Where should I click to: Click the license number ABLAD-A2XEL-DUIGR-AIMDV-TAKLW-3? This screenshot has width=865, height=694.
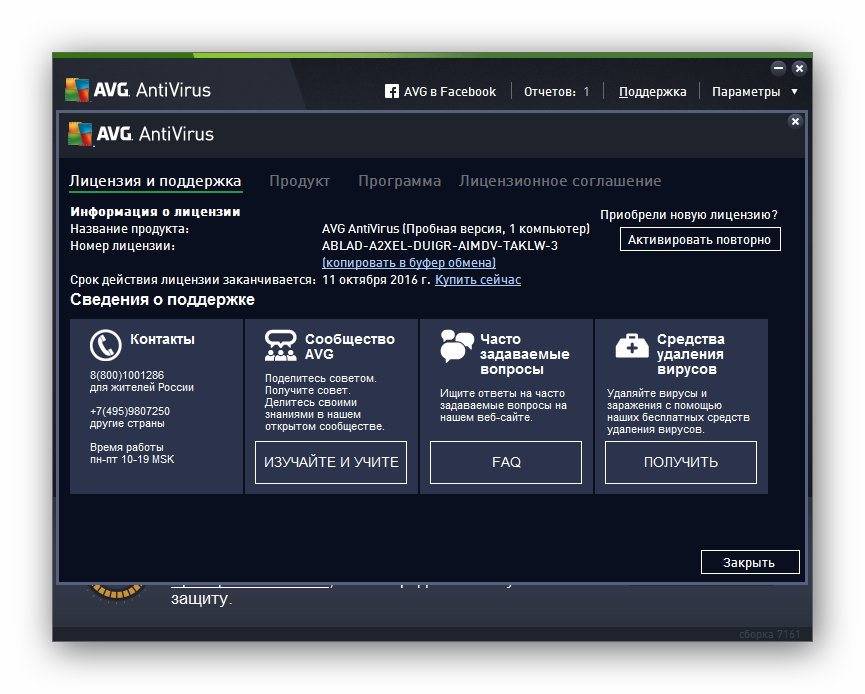(440, 245)
